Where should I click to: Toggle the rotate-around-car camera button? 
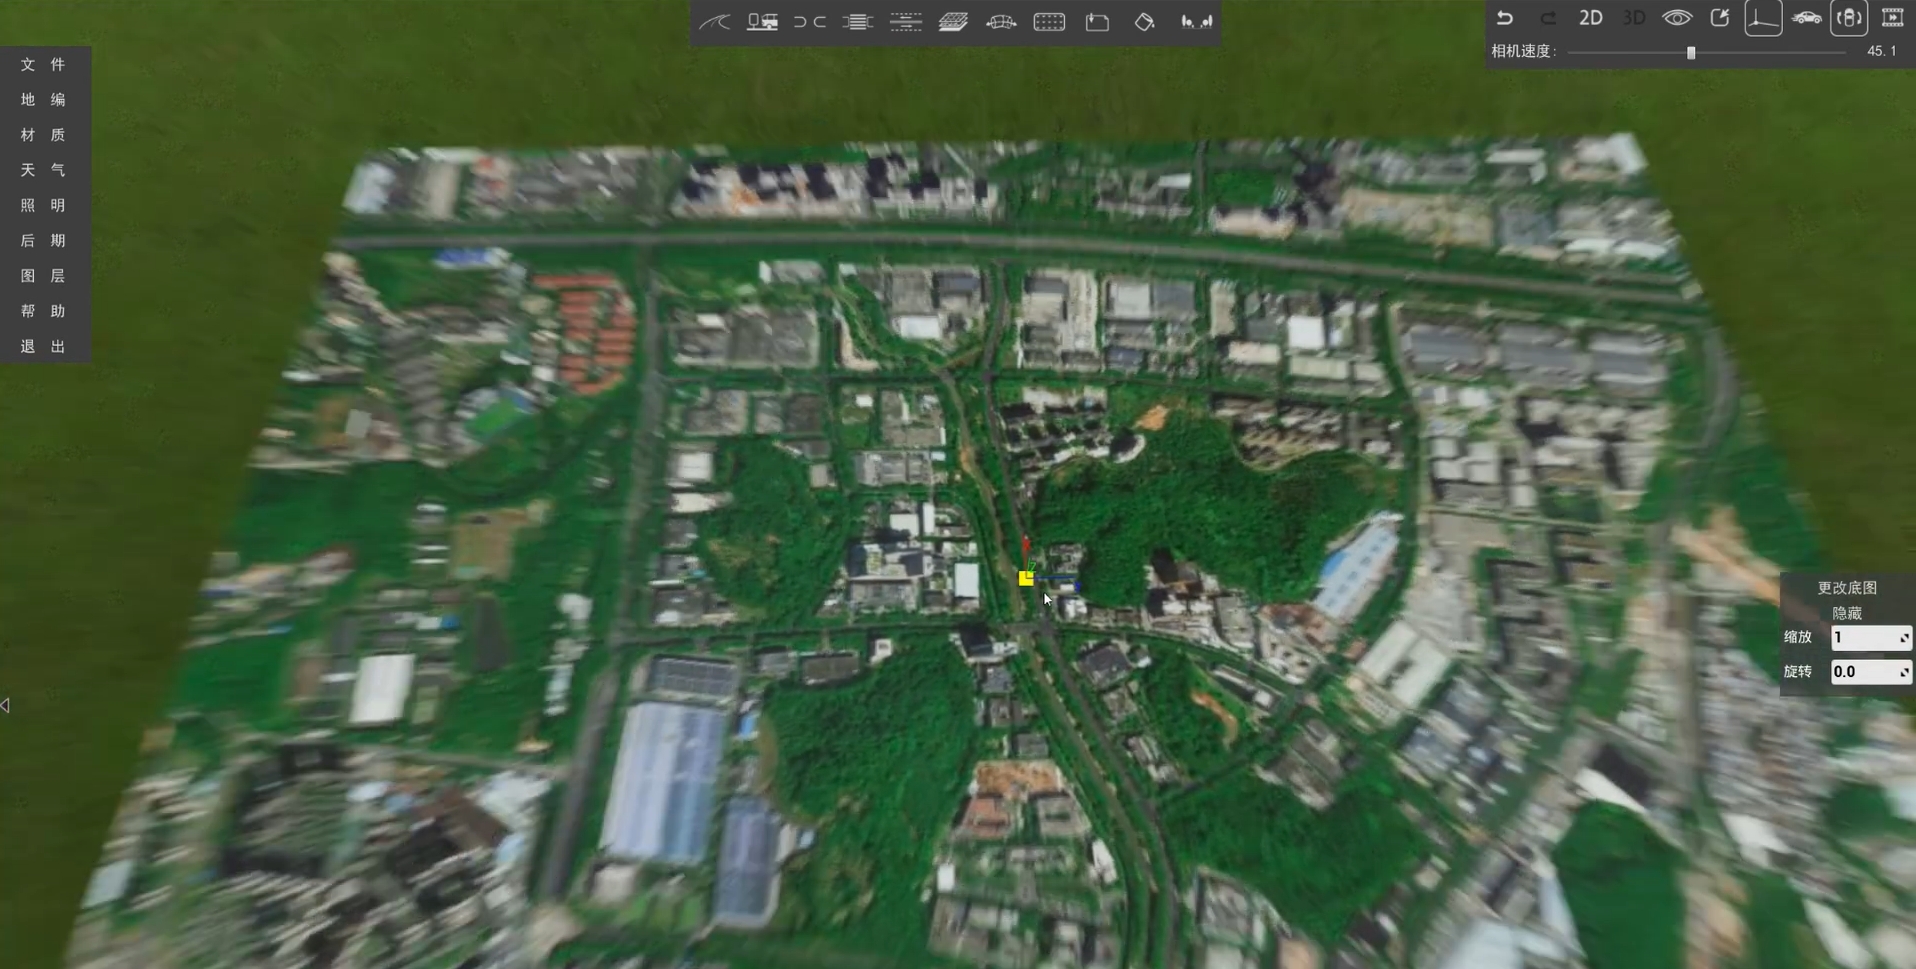pyautogui.click(x=1849, y=18)
